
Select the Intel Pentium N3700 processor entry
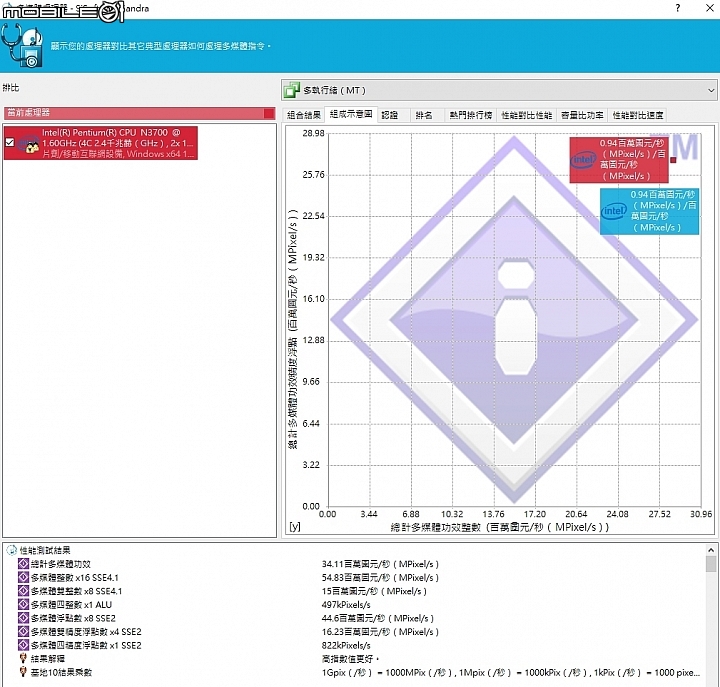[x=101, y=143]
